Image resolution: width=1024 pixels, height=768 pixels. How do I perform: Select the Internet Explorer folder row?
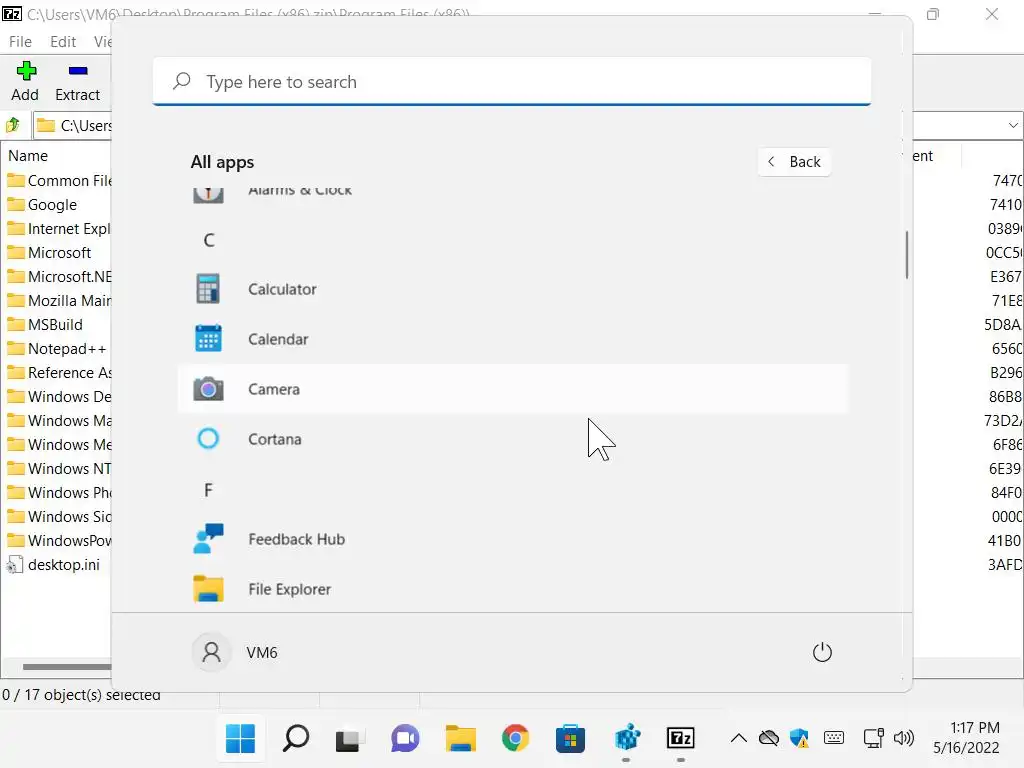coord(59,229)
